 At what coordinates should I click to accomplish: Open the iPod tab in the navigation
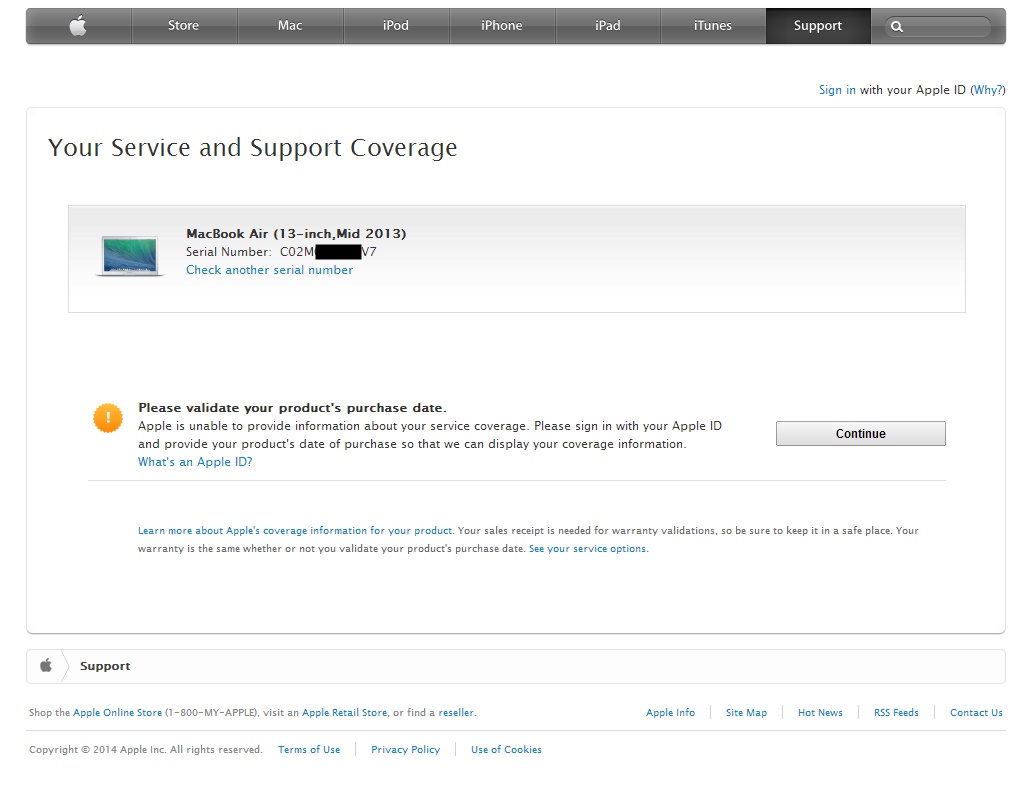tap(396, 26)
